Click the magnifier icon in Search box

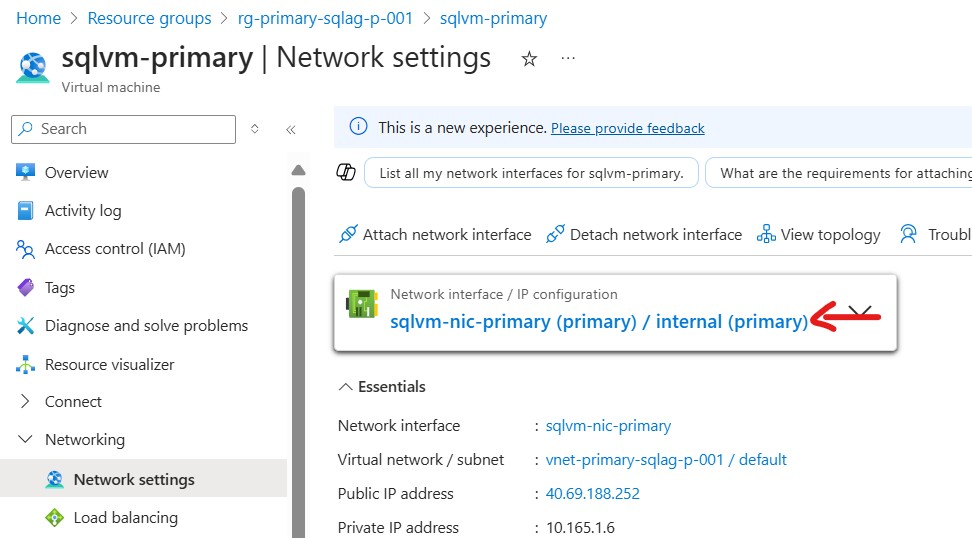point(26,129)
